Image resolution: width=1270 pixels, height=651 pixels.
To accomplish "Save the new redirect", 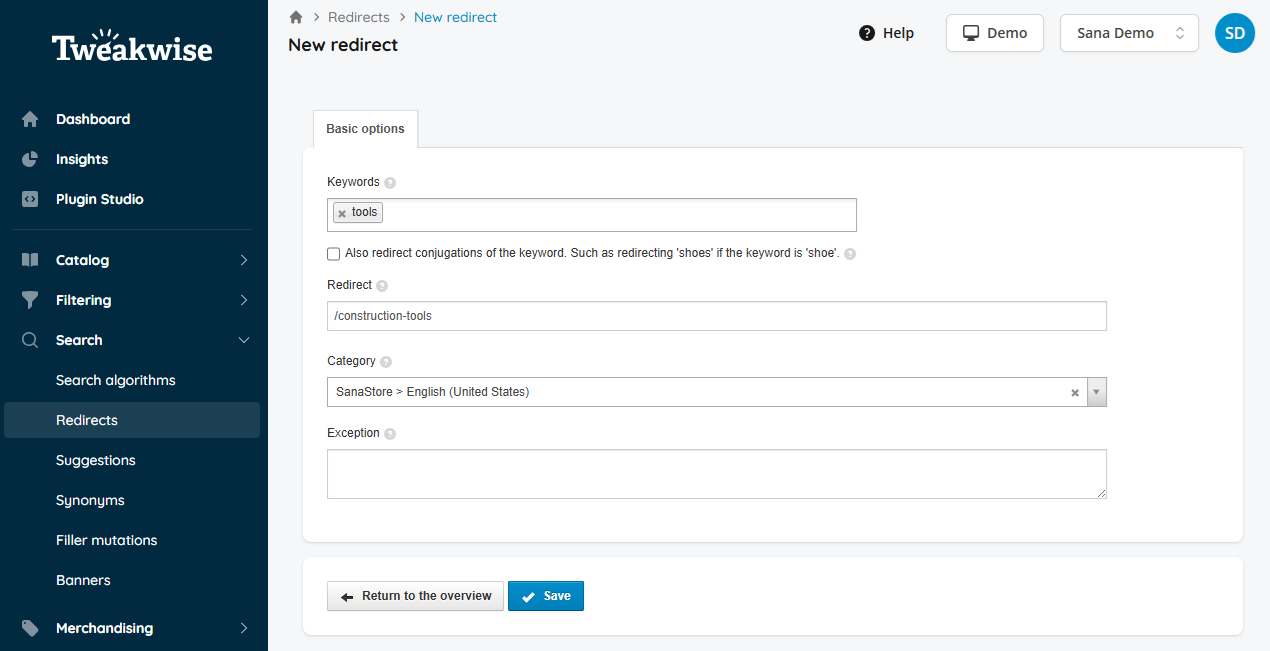I will click(x=546, y=596).
